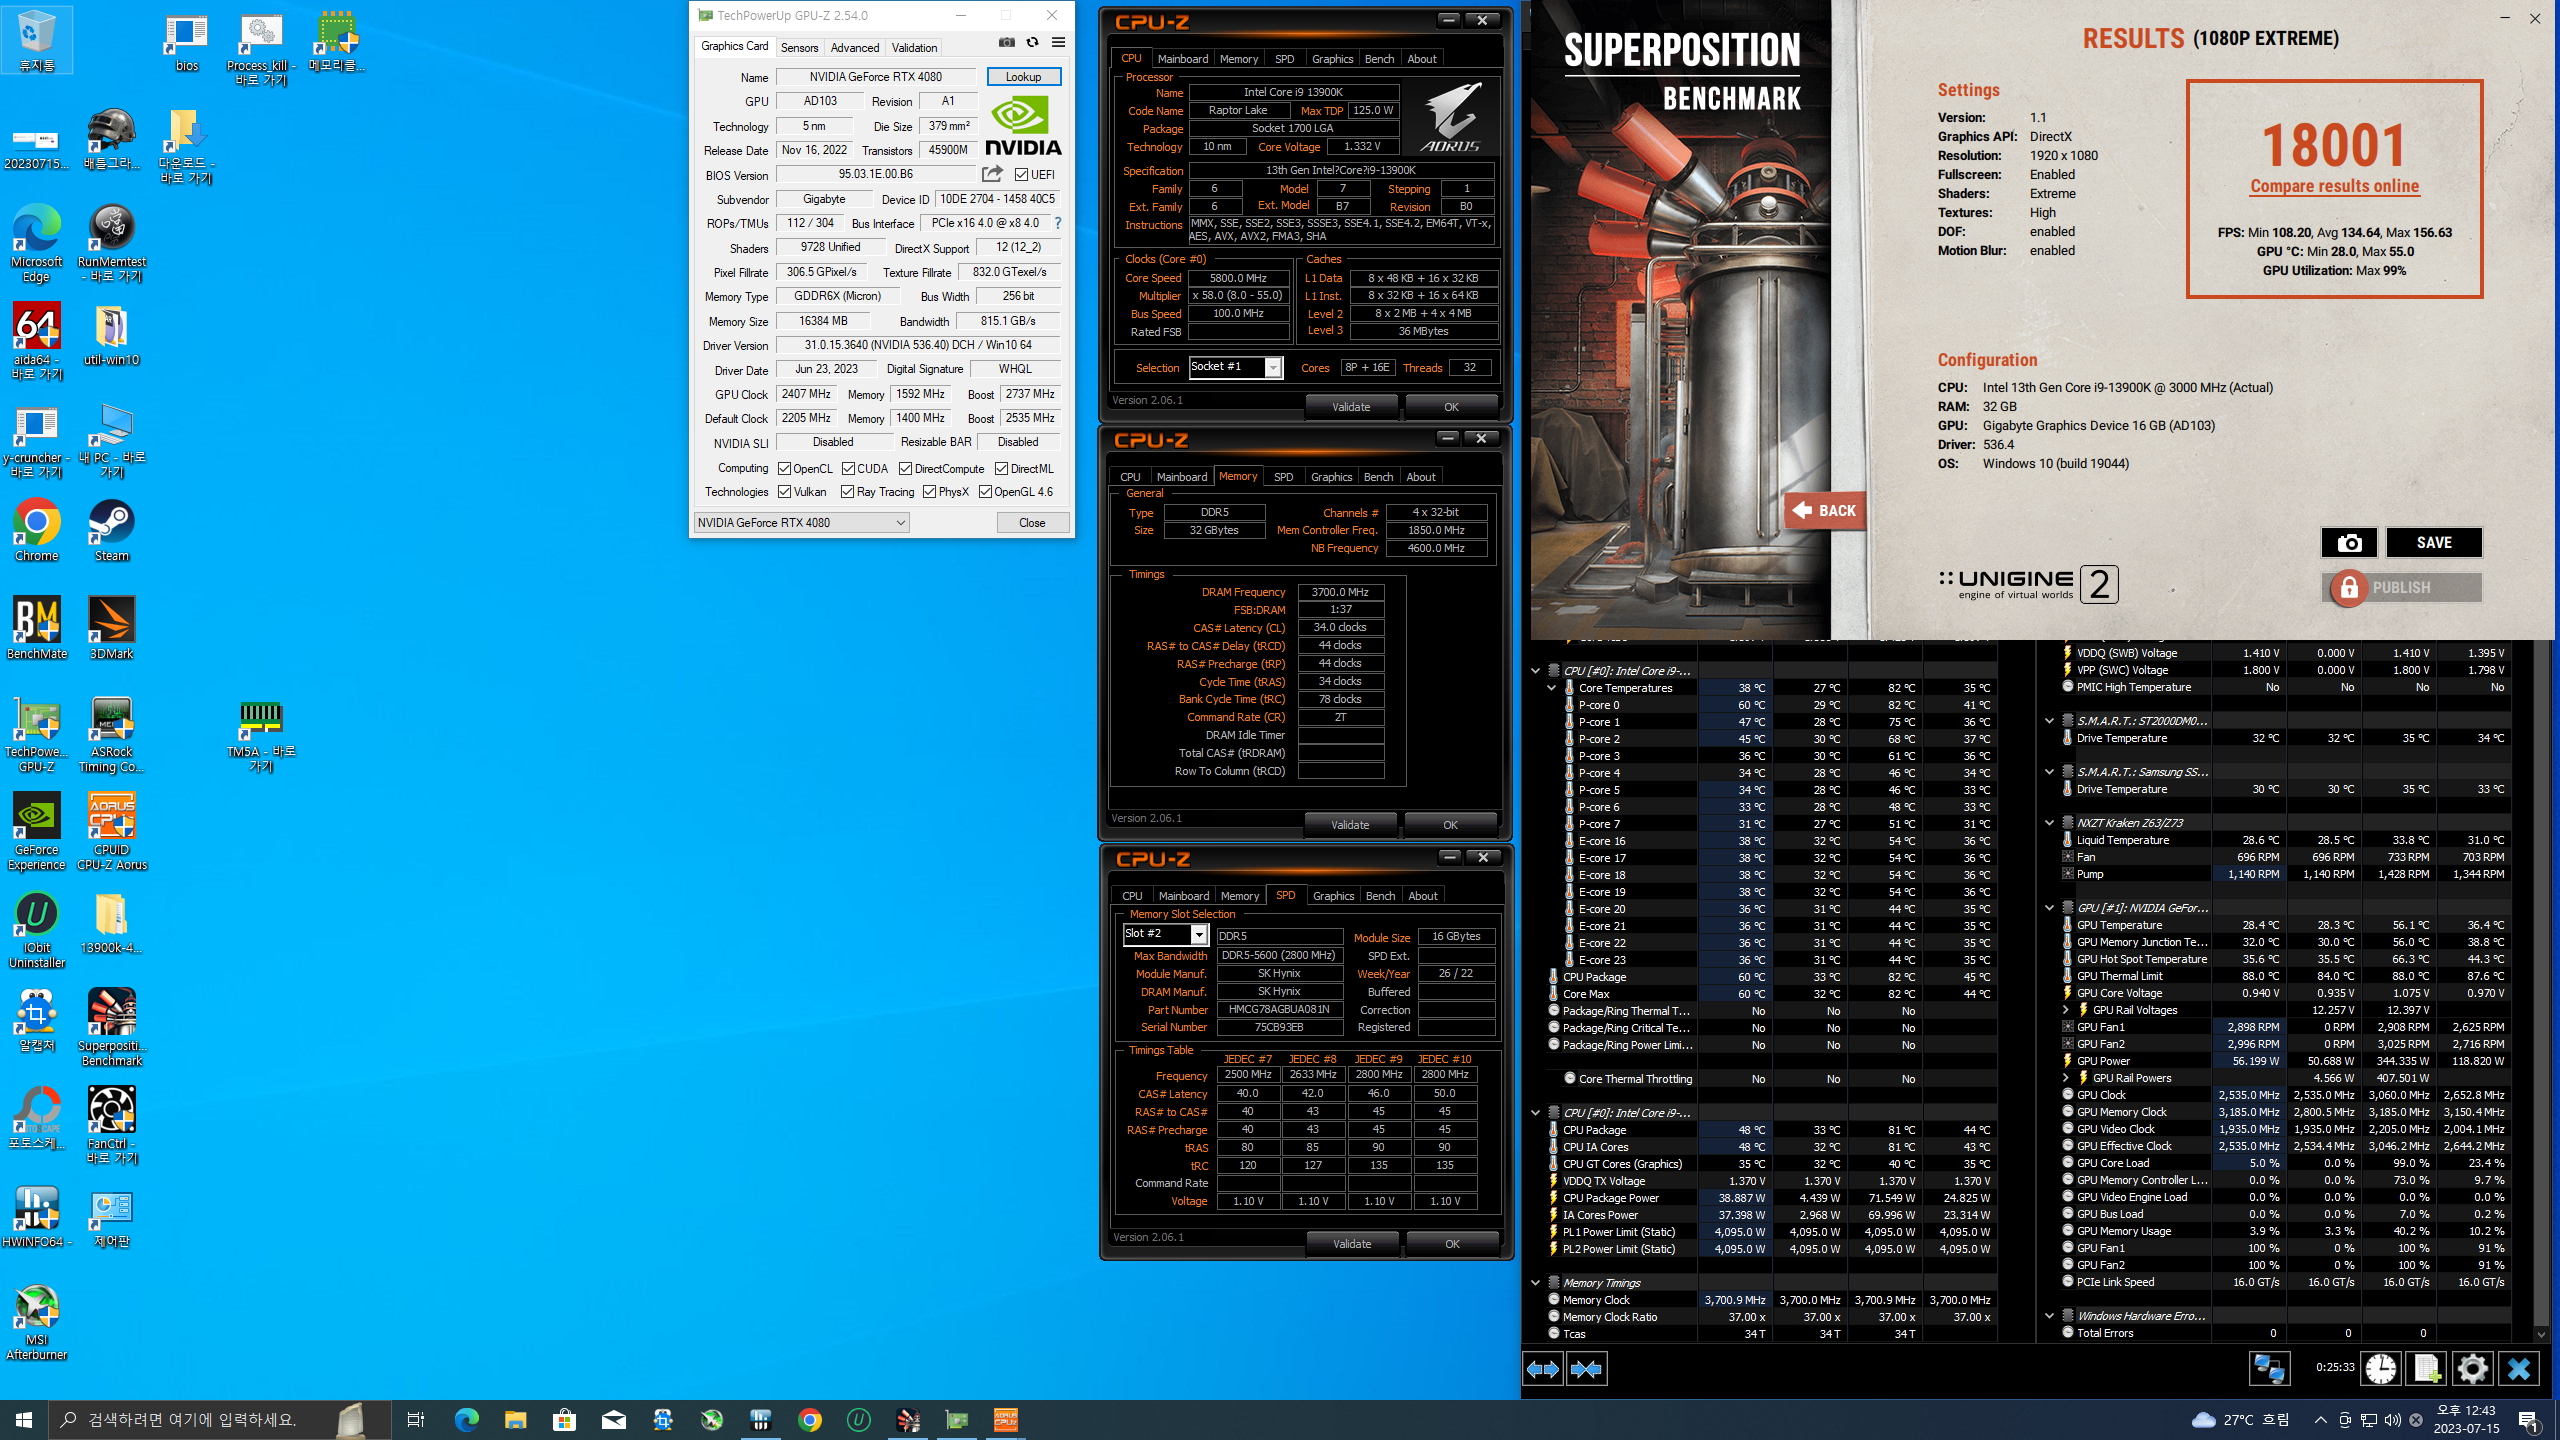Open File Explorer from taskbar

tap(515, 1419)
